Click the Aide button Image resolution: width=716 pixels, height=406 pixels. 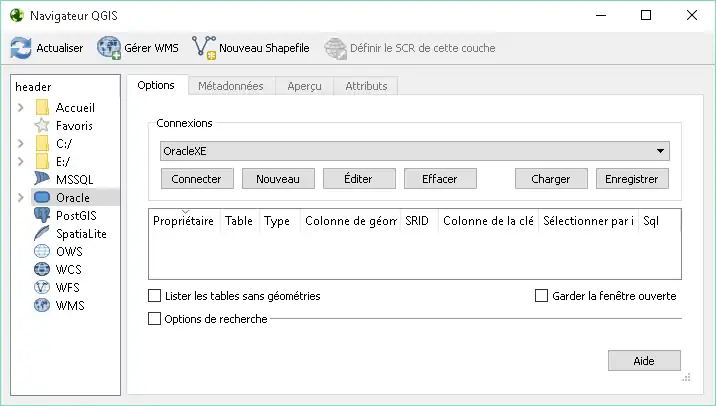pos(644,361)
